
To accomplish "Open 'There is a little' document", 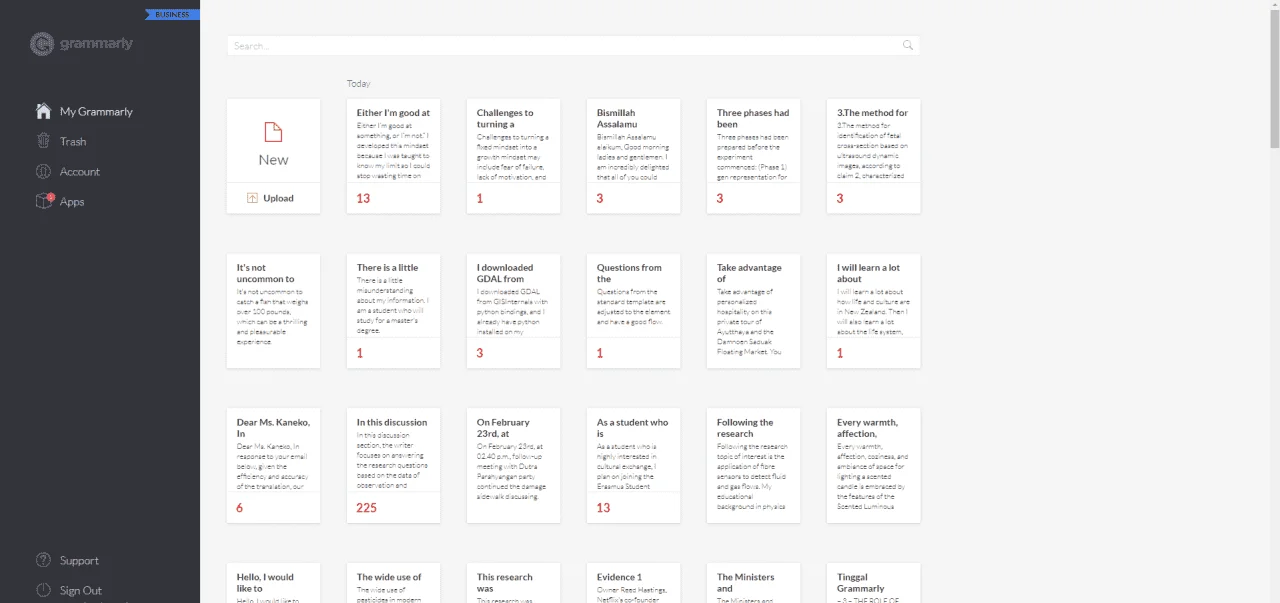I will pyautogui.click(x=393, y=311).
